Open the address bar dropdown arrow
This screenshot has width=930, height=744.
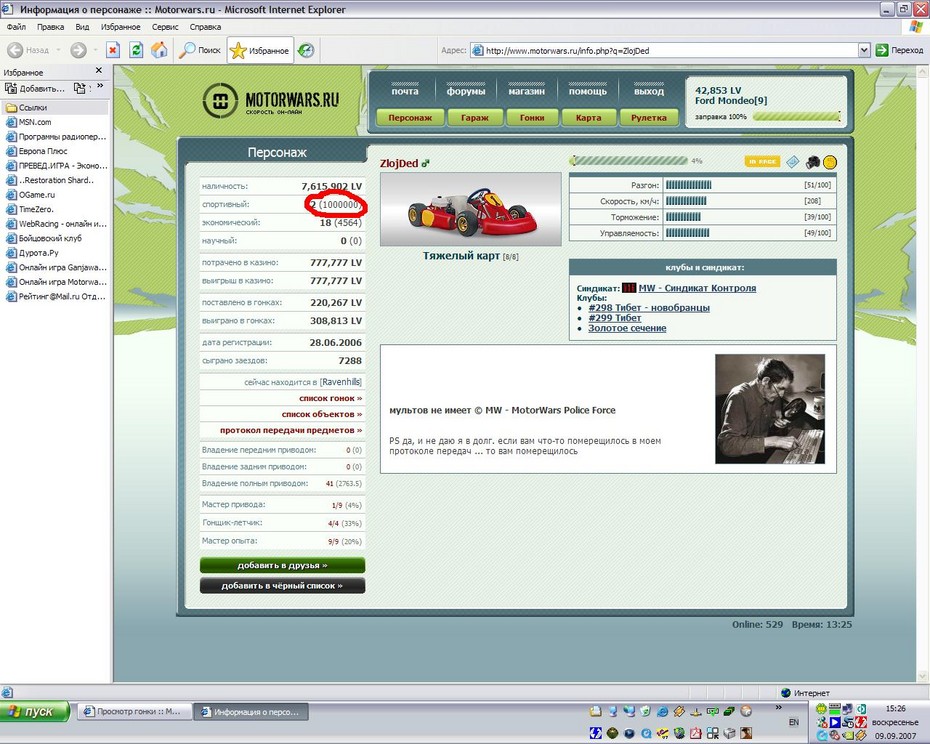pos(864,50)
